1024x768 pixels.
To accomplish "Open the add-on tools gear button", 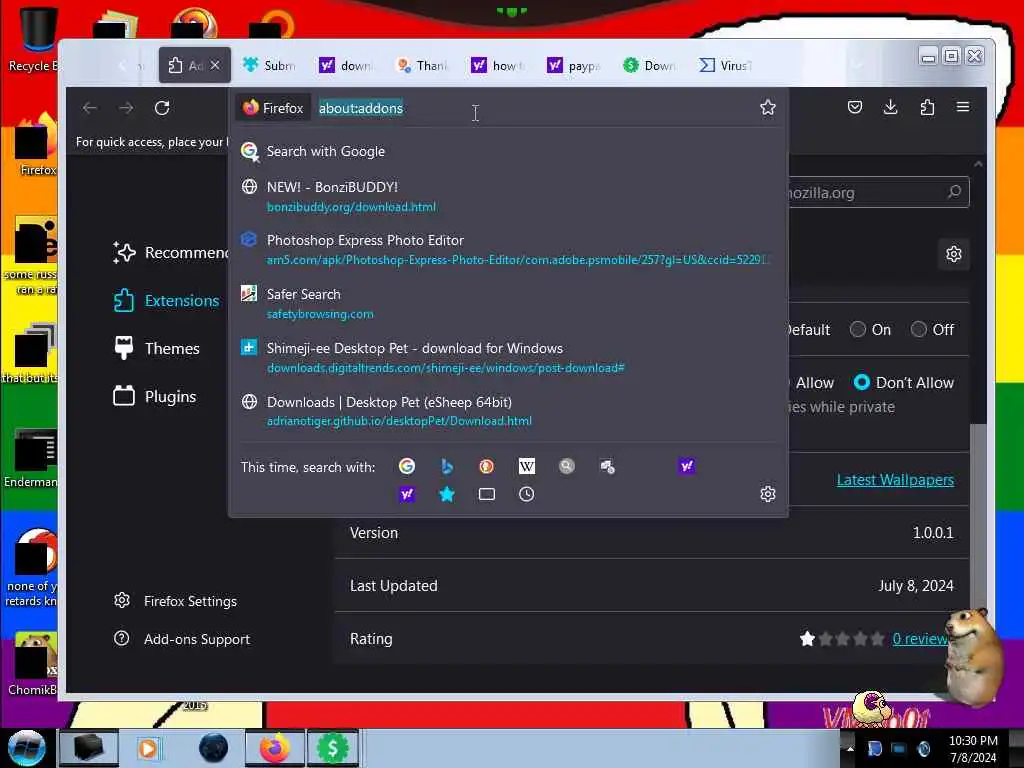I will [953, 253].
